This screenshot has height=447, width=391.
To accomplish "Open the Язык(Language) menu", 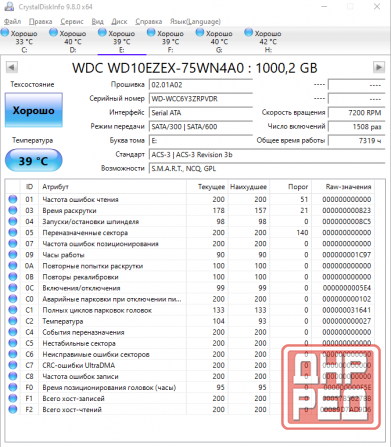I will (195, 22).
